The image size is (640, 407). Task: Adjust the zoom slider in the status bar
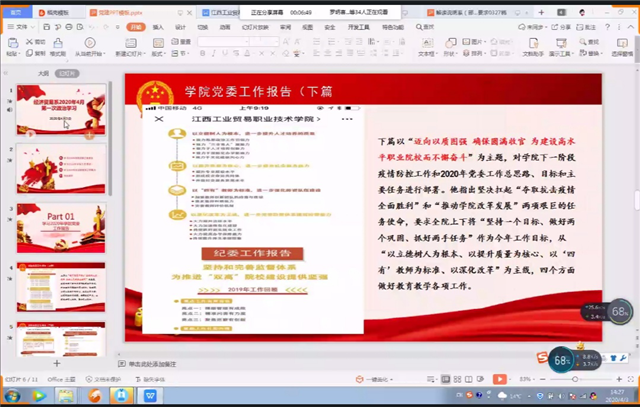tap(575, 380)
